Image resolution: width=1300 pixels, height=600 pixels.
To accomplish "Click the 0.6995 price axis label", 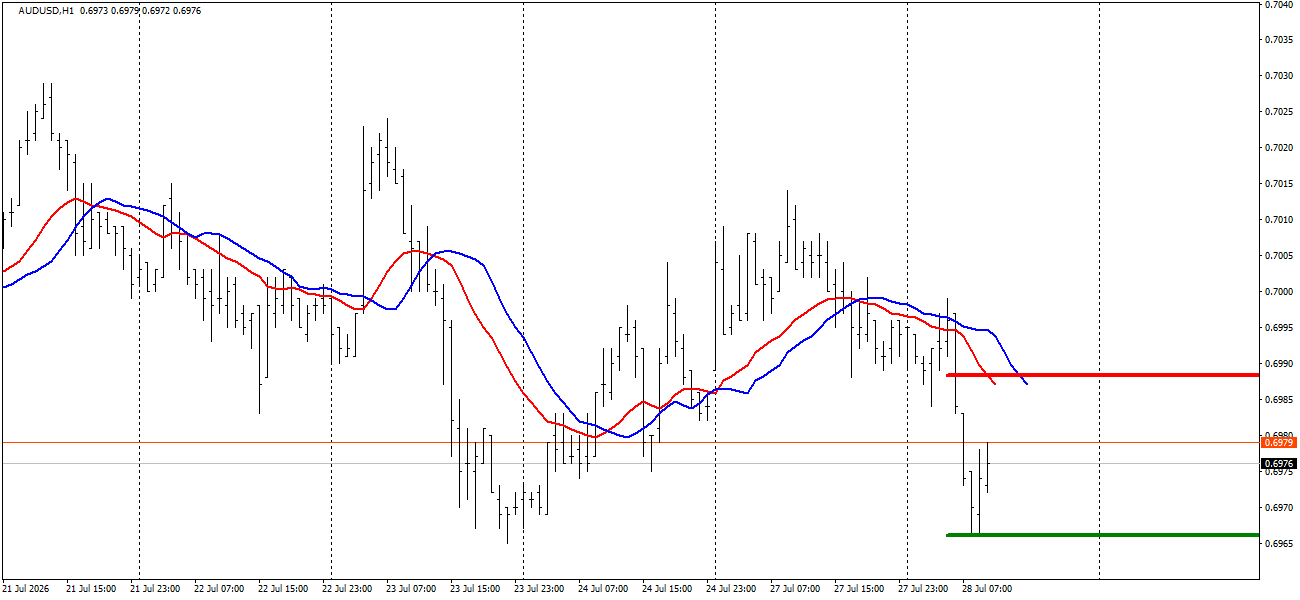I will 1281,328.
